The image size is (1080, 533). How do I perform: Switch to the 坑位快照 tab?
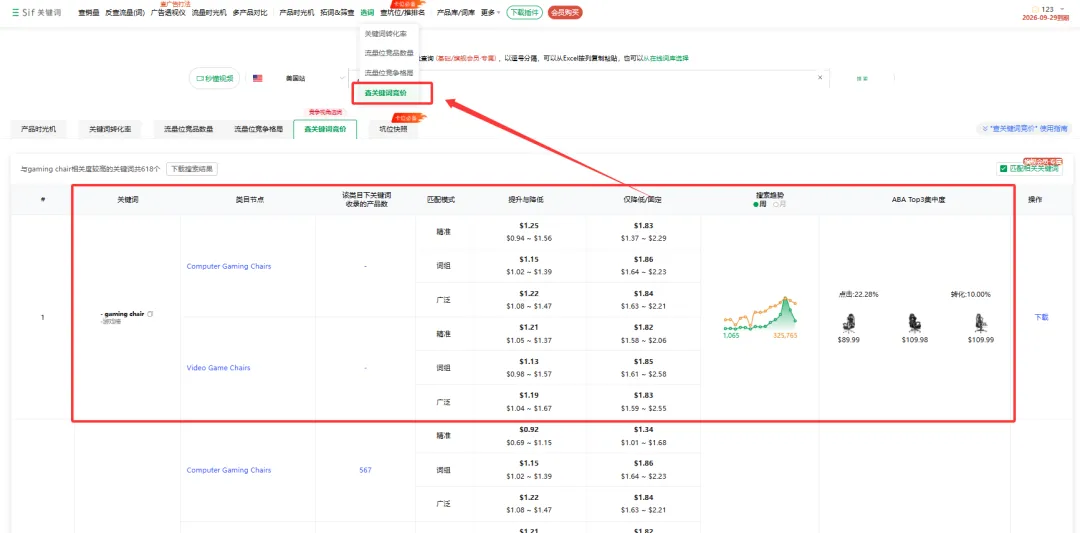[393, 129]
